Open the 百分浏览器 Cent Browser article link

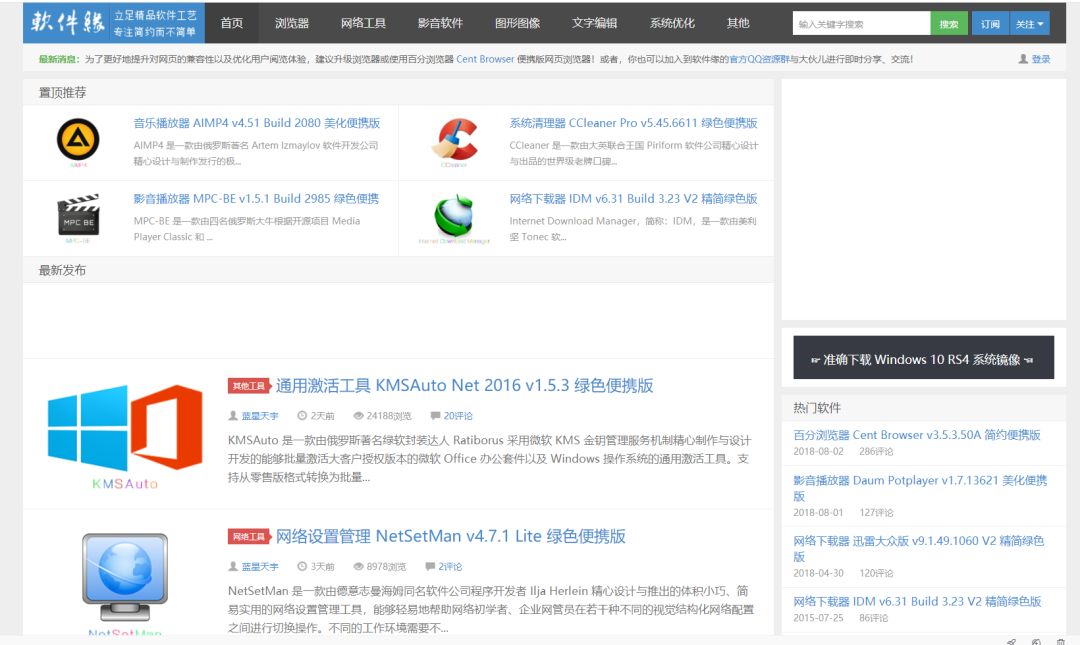[x=917, y=434]
